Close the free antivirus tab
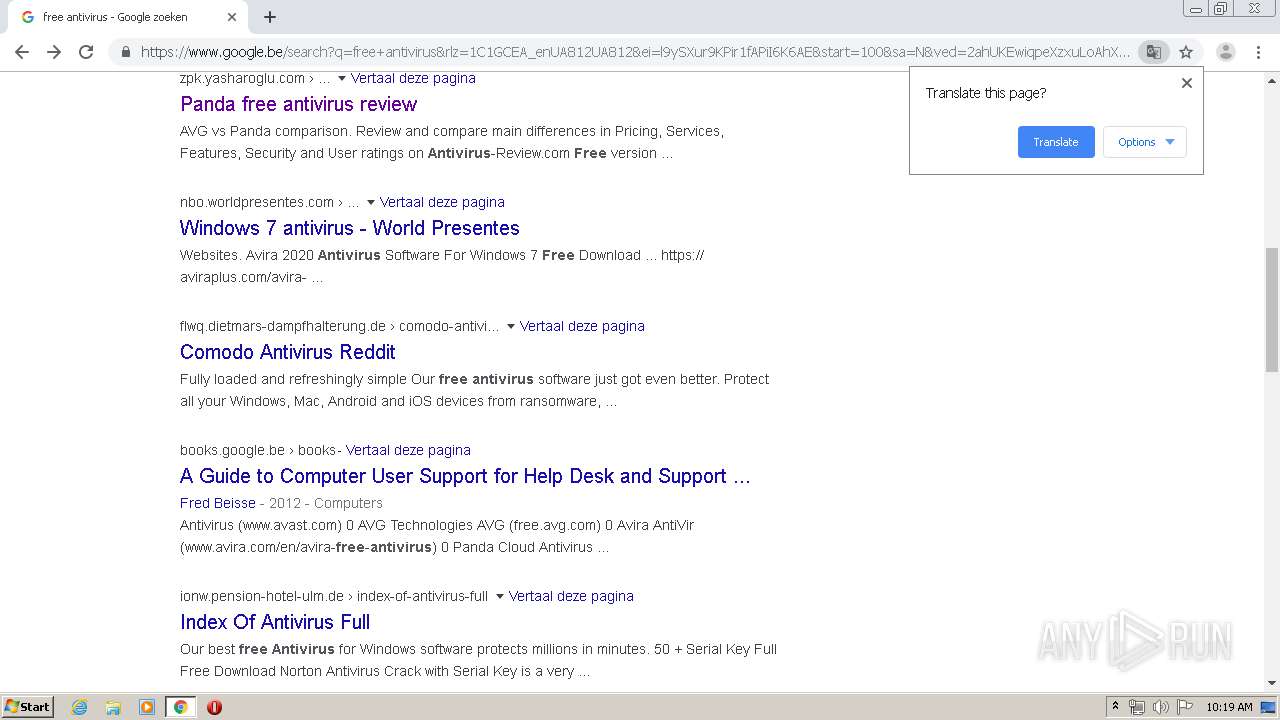 (232, 17)
